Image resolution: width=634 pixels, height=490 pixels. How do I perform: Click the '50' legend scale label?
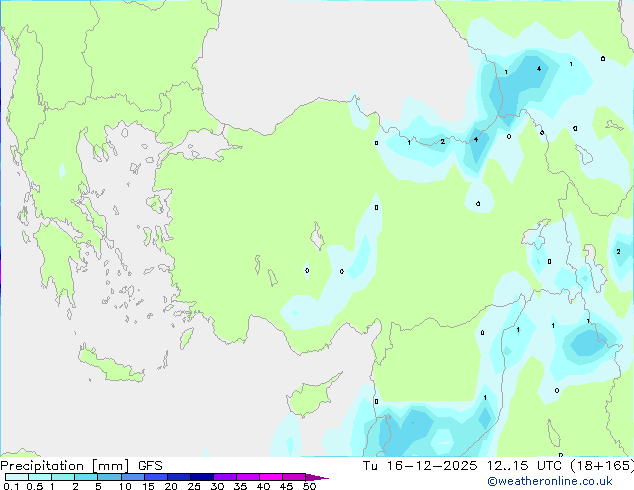pyautogui.click(x=309, y=486)
